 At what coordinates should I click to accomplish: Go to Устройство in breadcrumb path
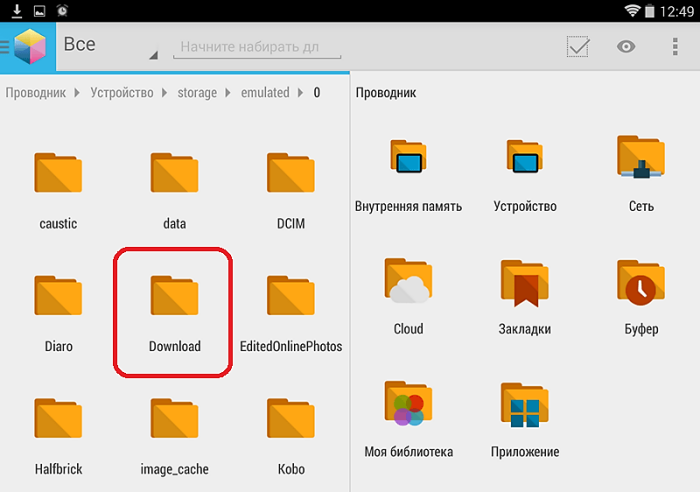pyautogui.click(x=122, y=92)
